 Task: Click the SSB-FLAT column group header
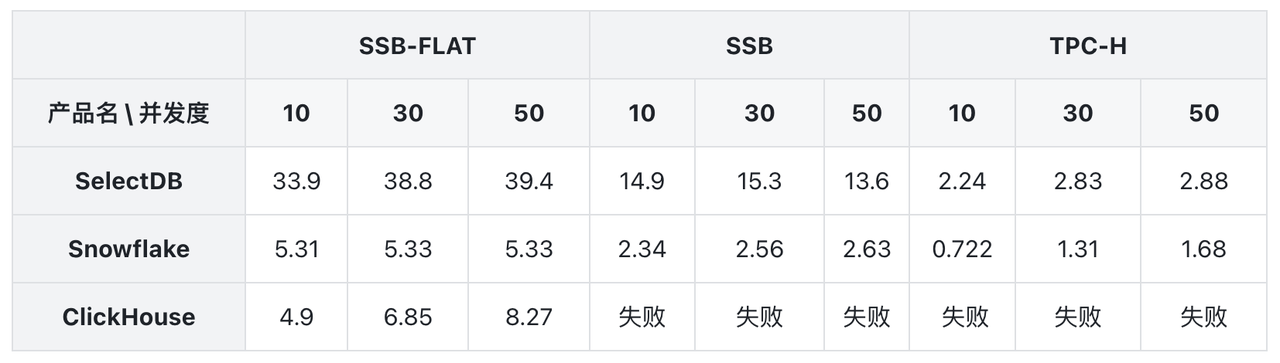[417, 45]
